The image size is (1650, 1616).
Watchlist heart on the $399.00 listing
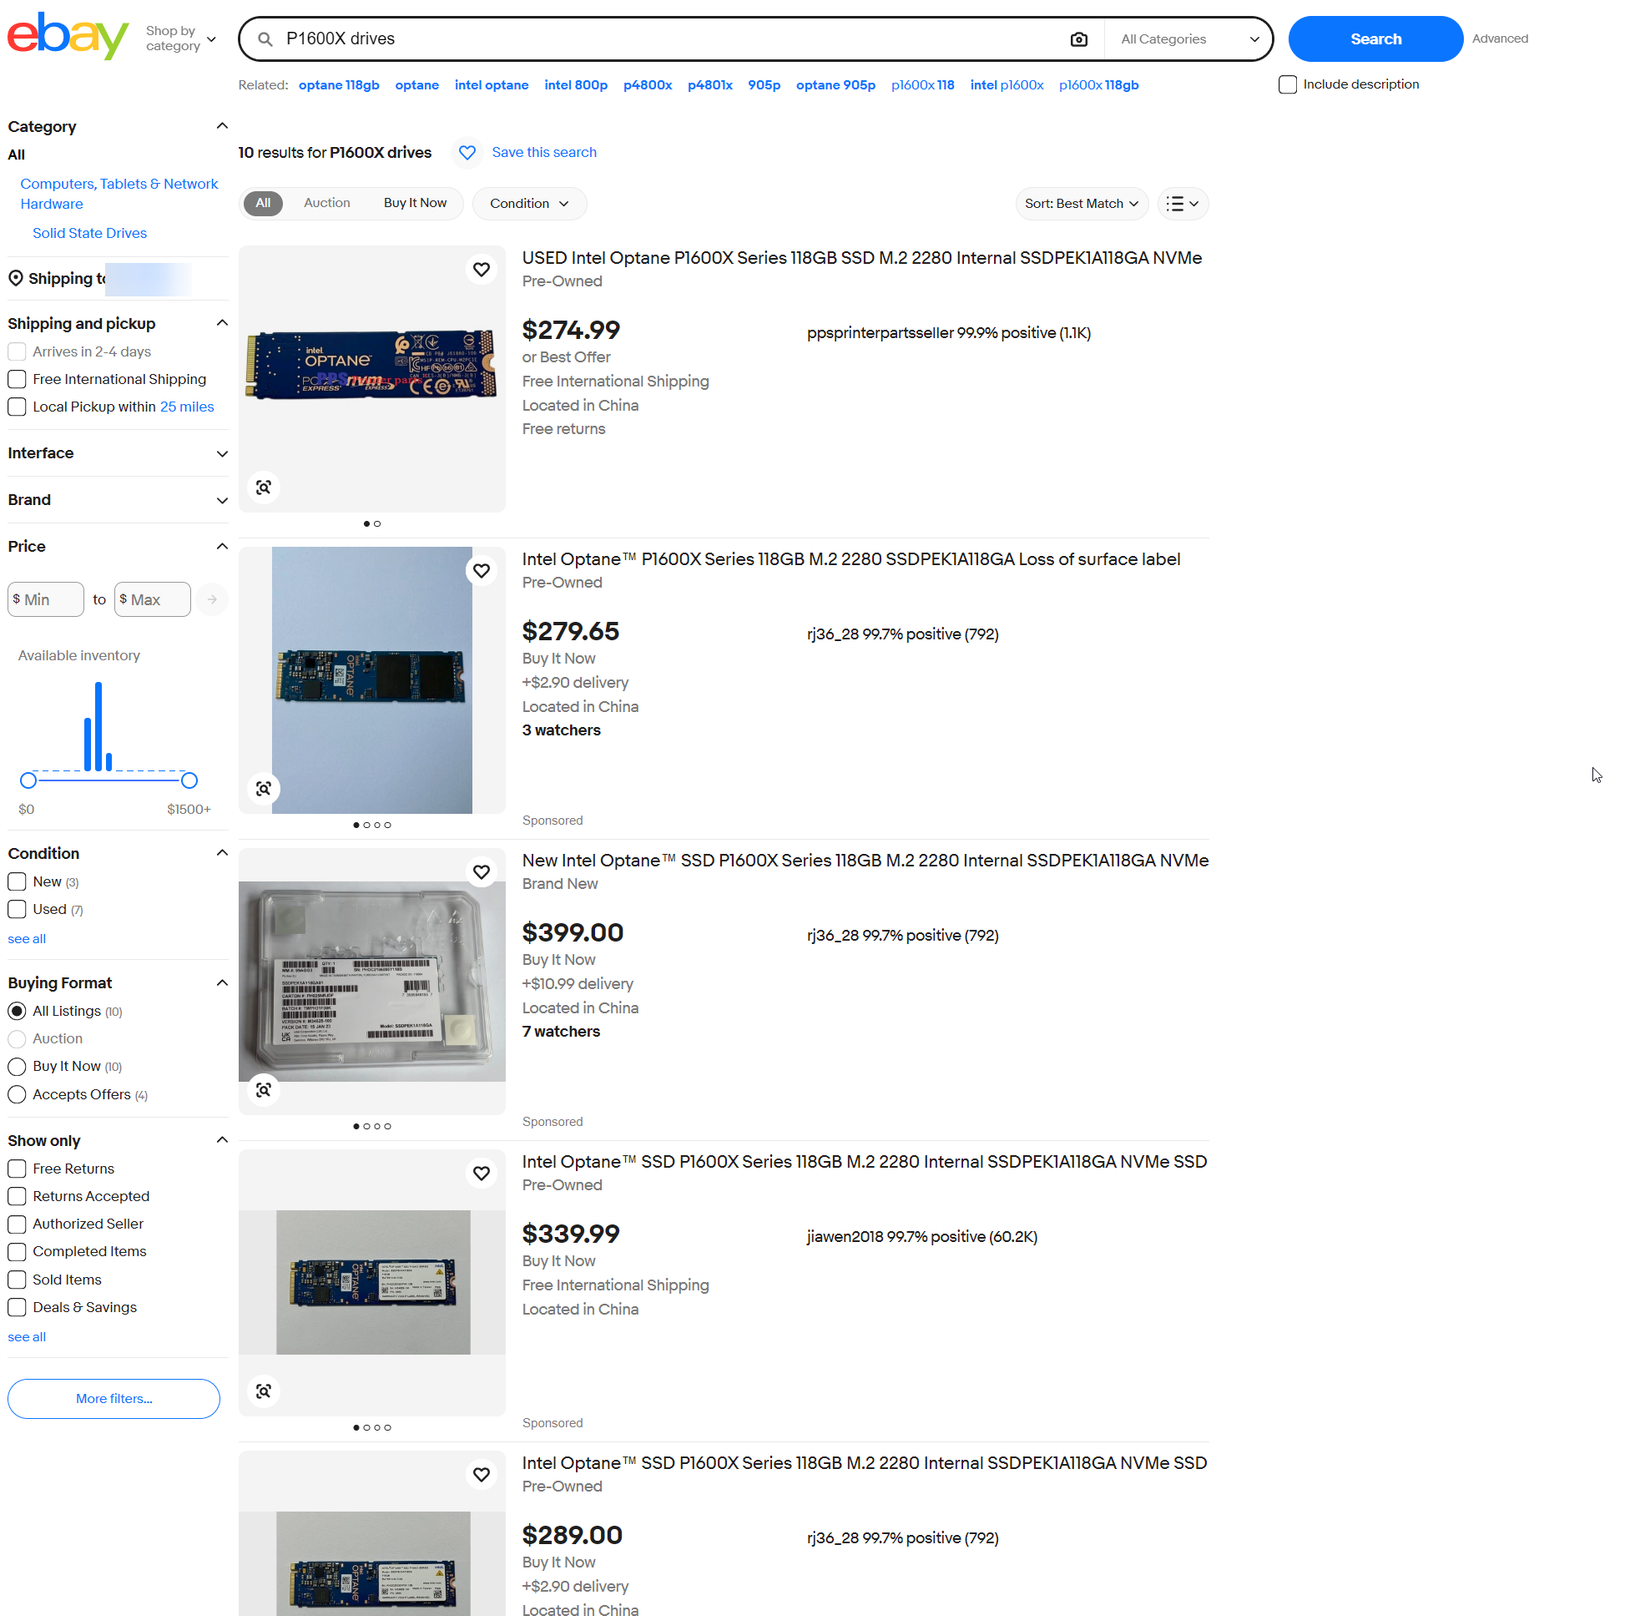pyautogui.click(x=482, y=872)
